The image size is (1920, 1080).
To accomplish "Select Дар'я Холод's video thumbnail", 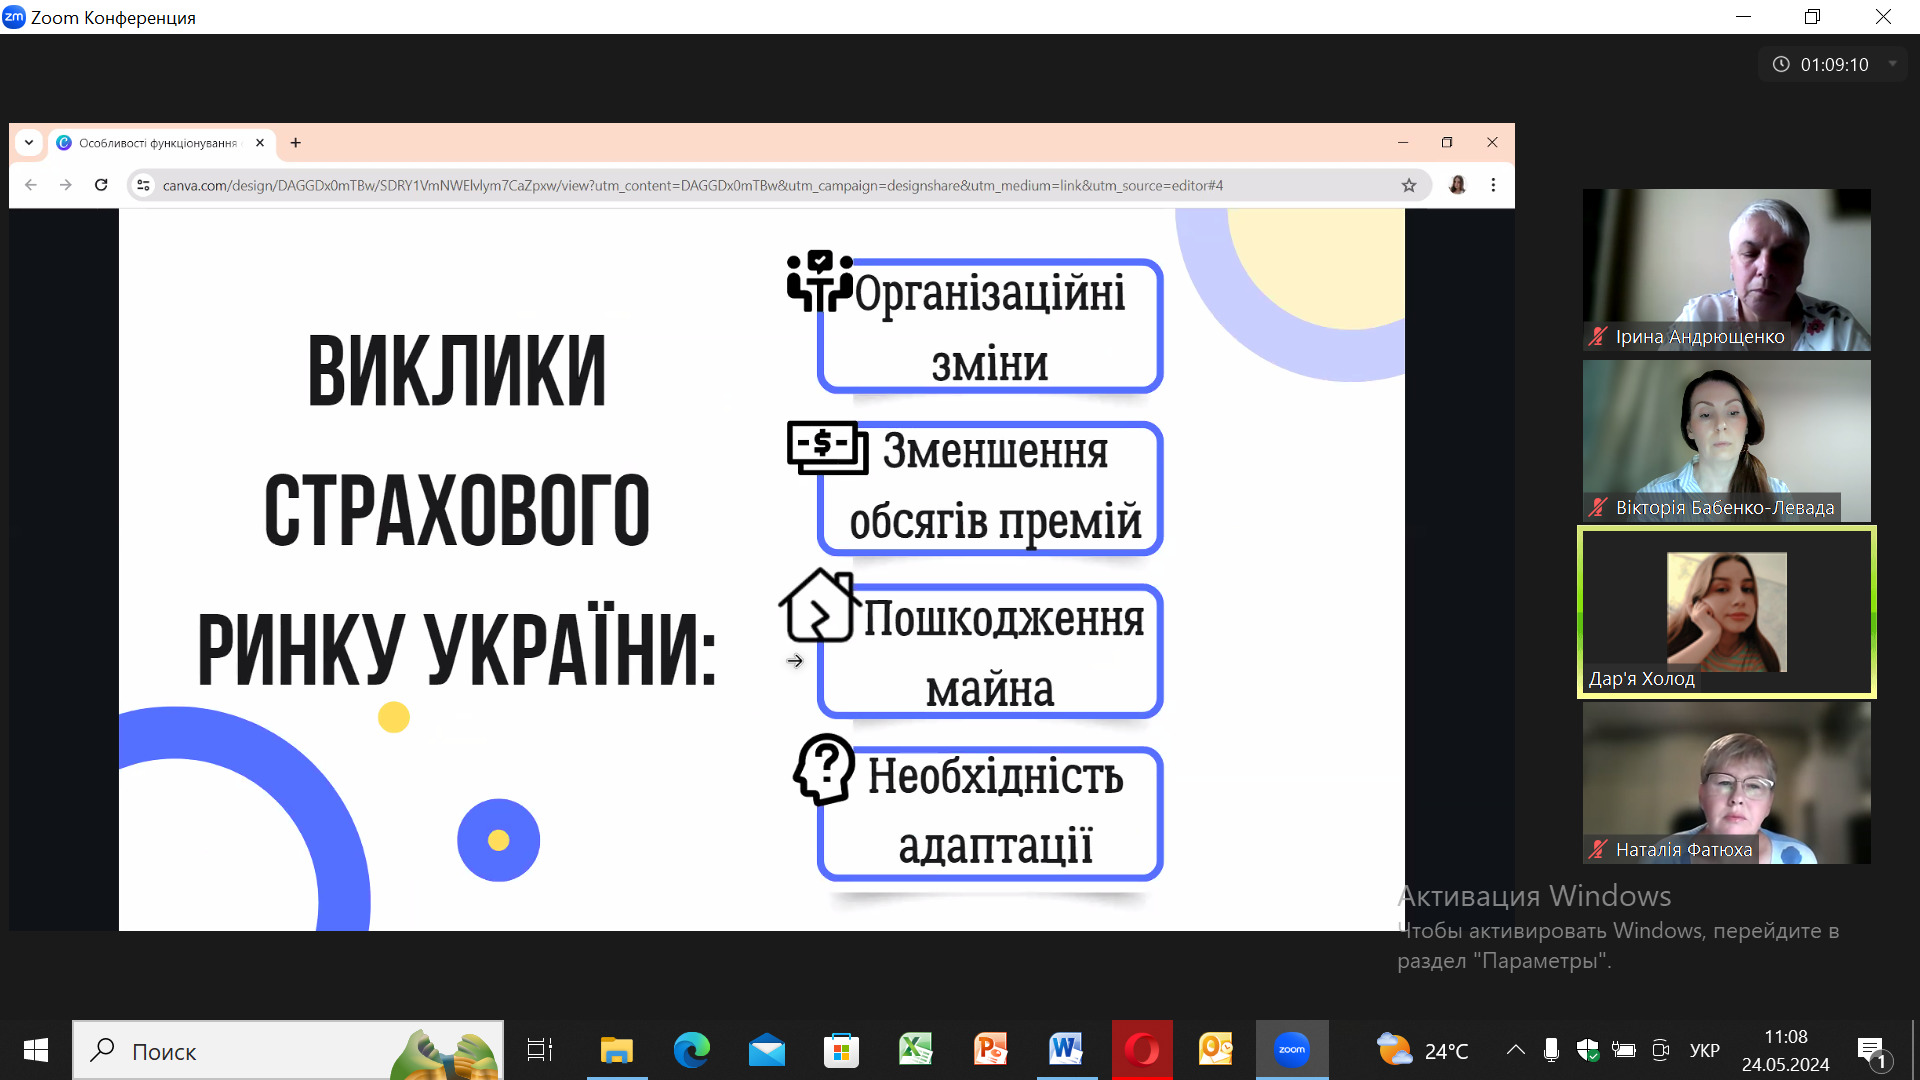I will click(x=1726, y=612).
